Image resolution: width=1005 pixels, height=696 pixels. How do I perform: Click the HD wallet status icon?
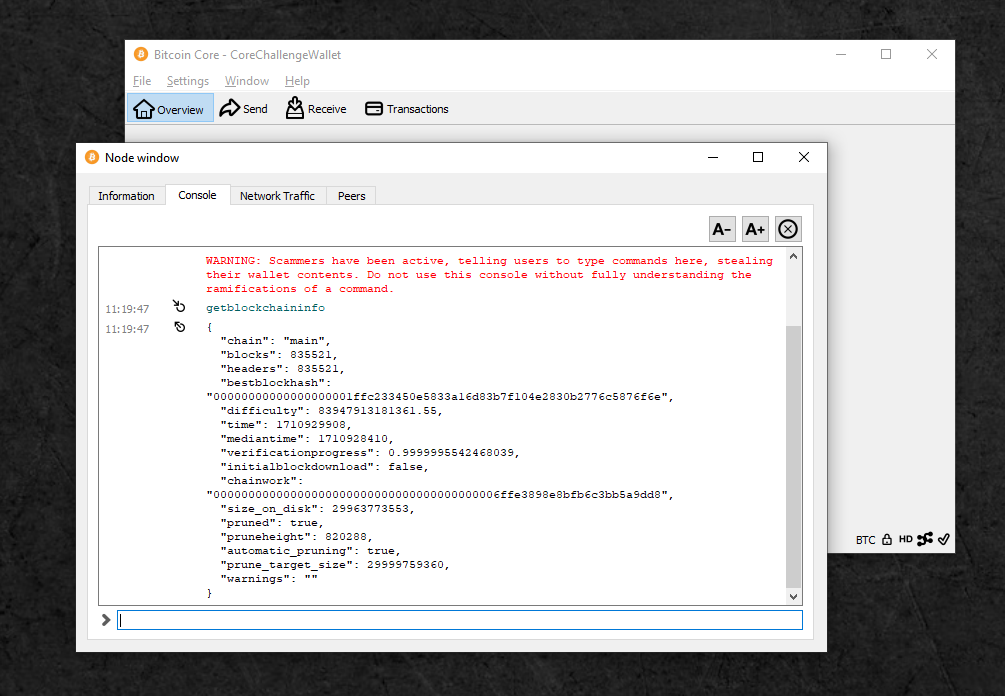click(x=905, y=539)
